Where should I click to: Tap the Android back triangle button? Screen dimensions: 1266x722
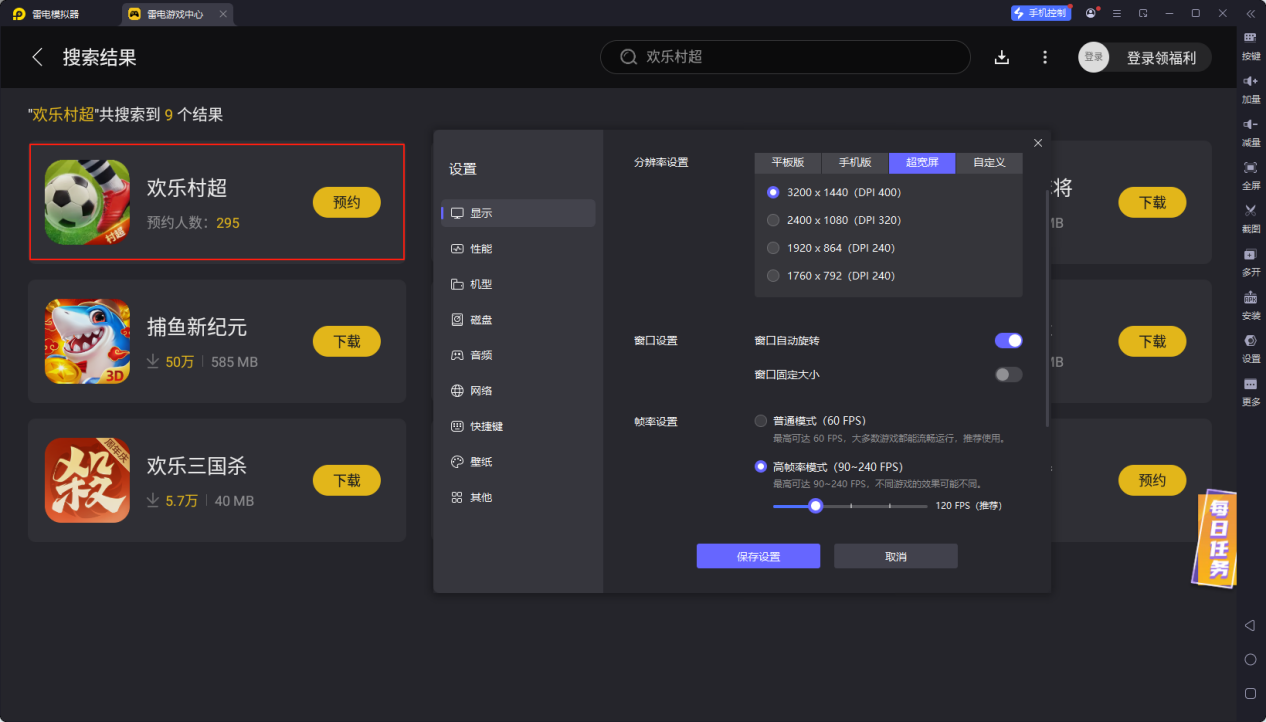click(x=1250, y=625)
